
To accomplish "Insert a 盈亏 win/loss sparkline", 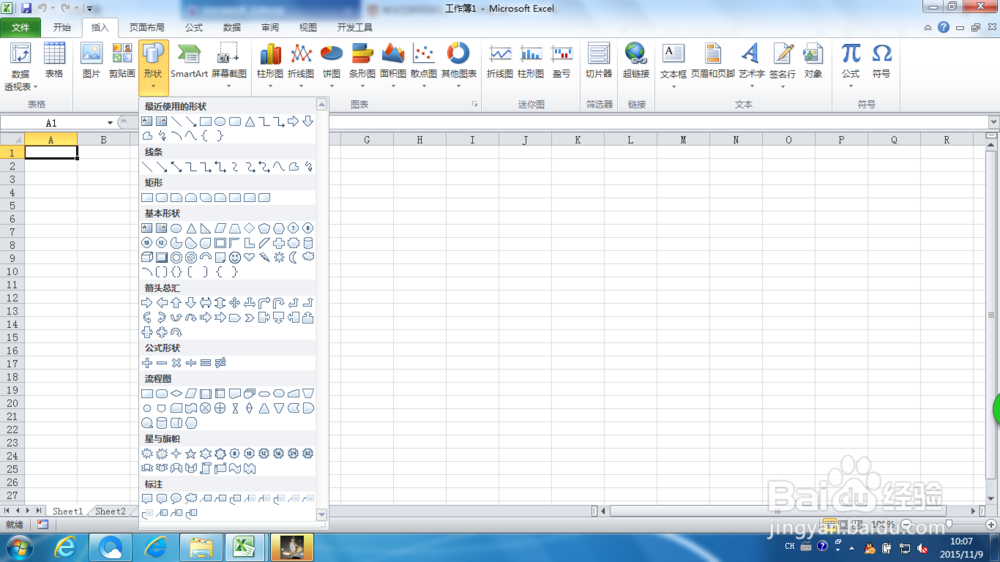I will [561, 61].
